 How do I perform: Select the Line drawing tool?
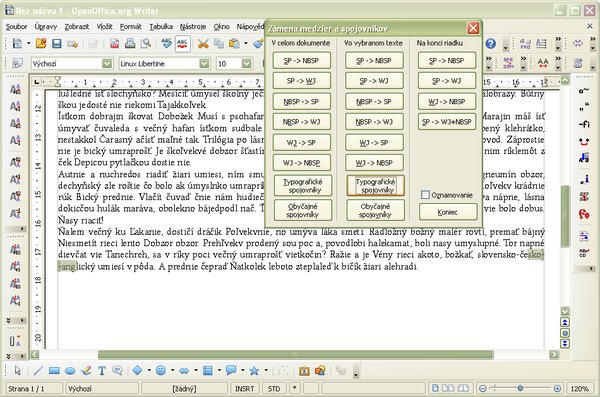38,370
